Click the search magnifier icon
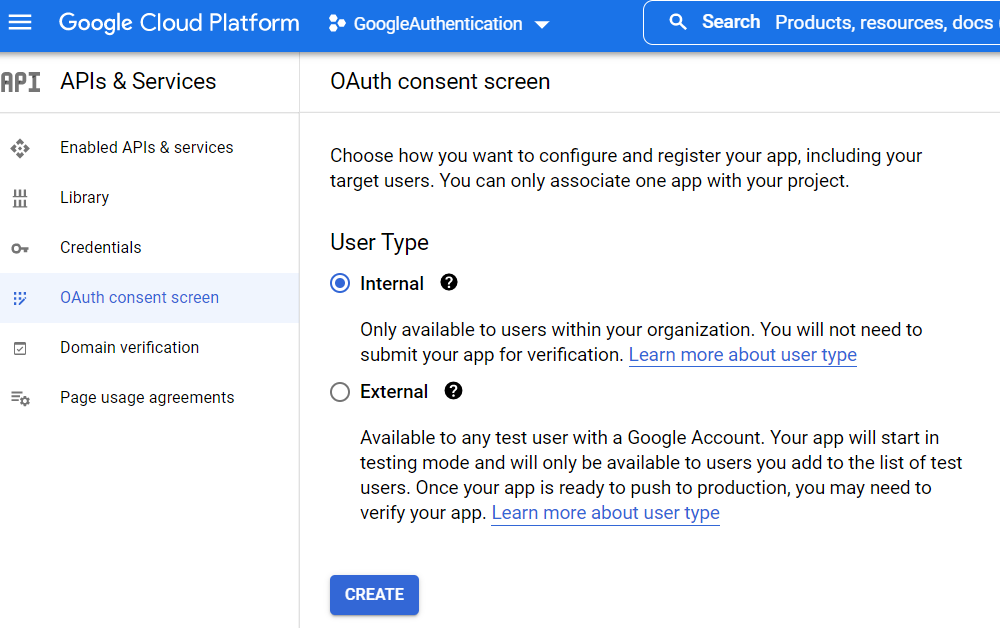This screenshot has width=1000, height=628. [677, 22]
